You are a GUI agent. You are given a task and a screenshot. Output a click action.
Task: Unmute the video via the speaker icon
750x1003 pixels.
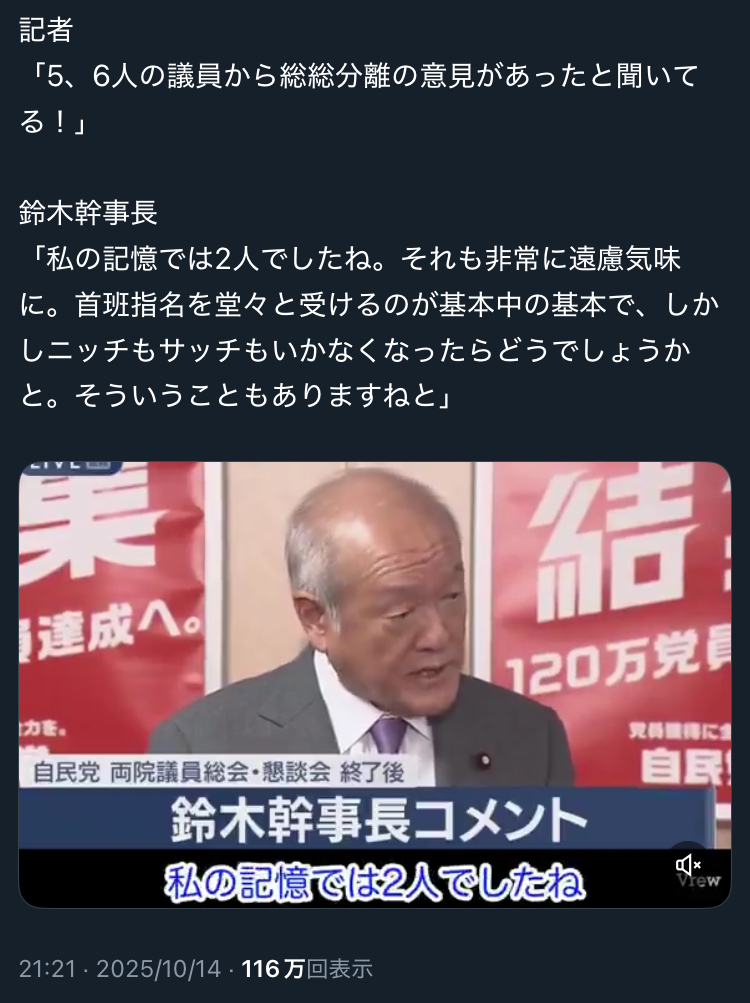688,865
